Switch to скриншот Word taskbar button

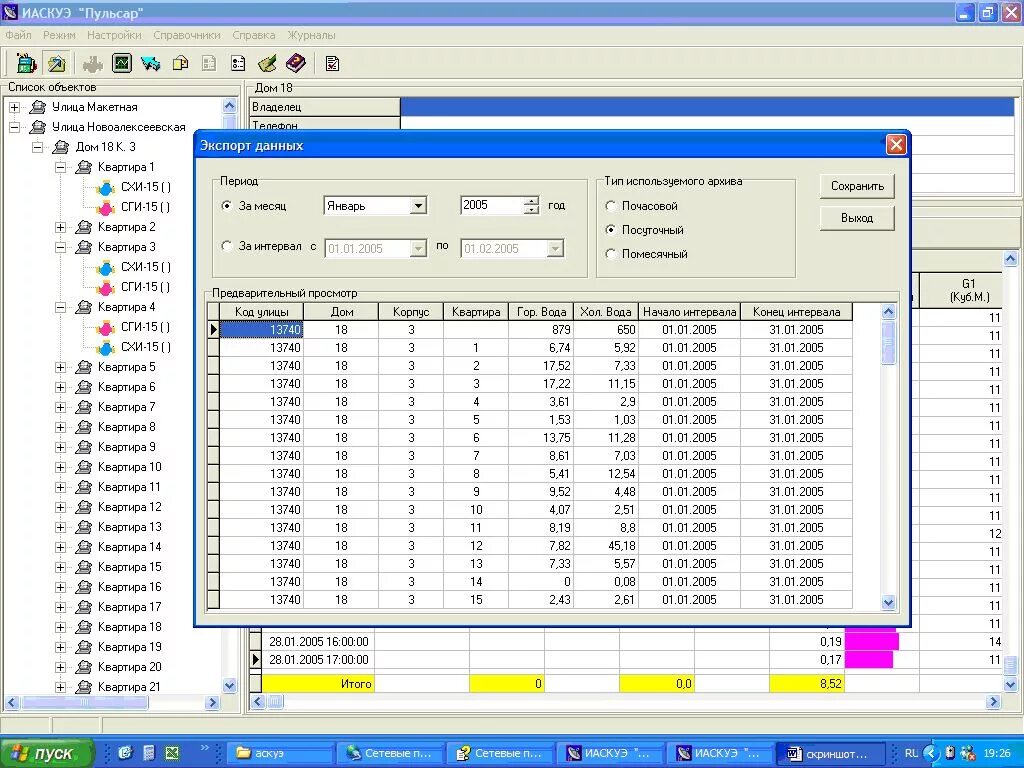(831, 753)
